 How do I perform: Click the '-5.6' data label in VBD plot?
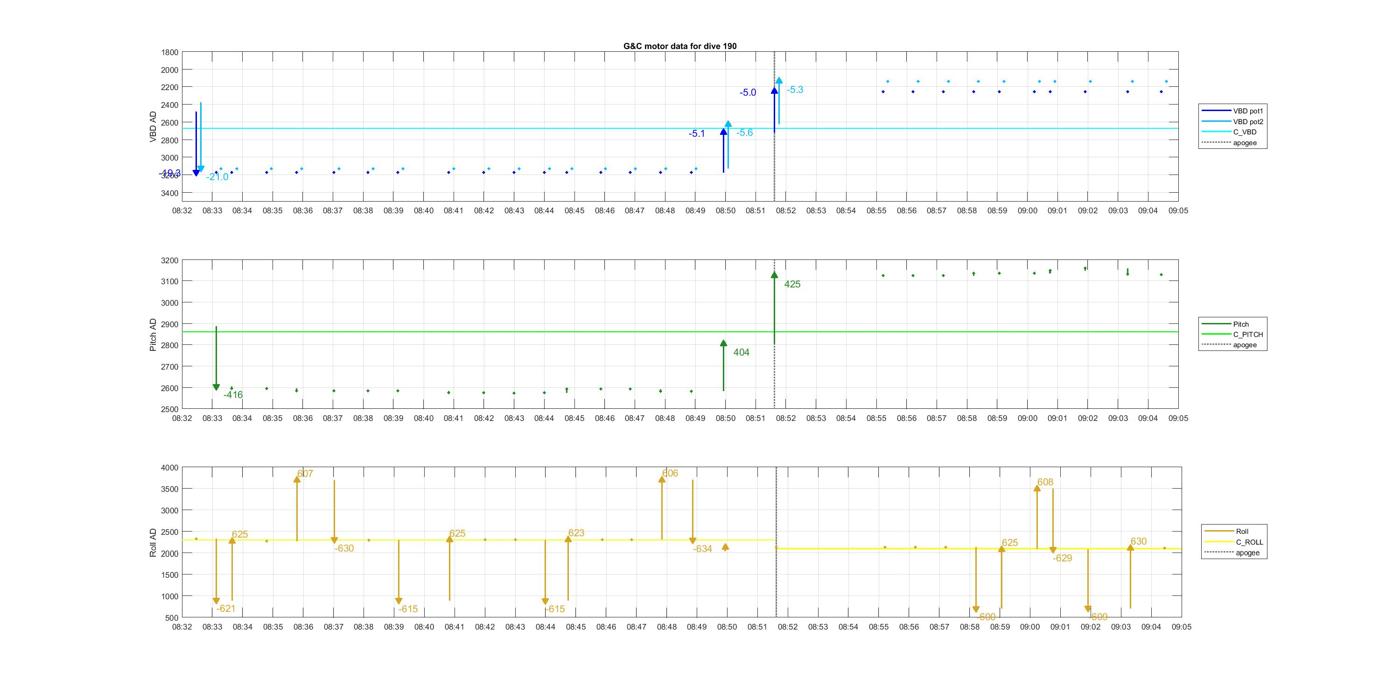click(745, 133)
